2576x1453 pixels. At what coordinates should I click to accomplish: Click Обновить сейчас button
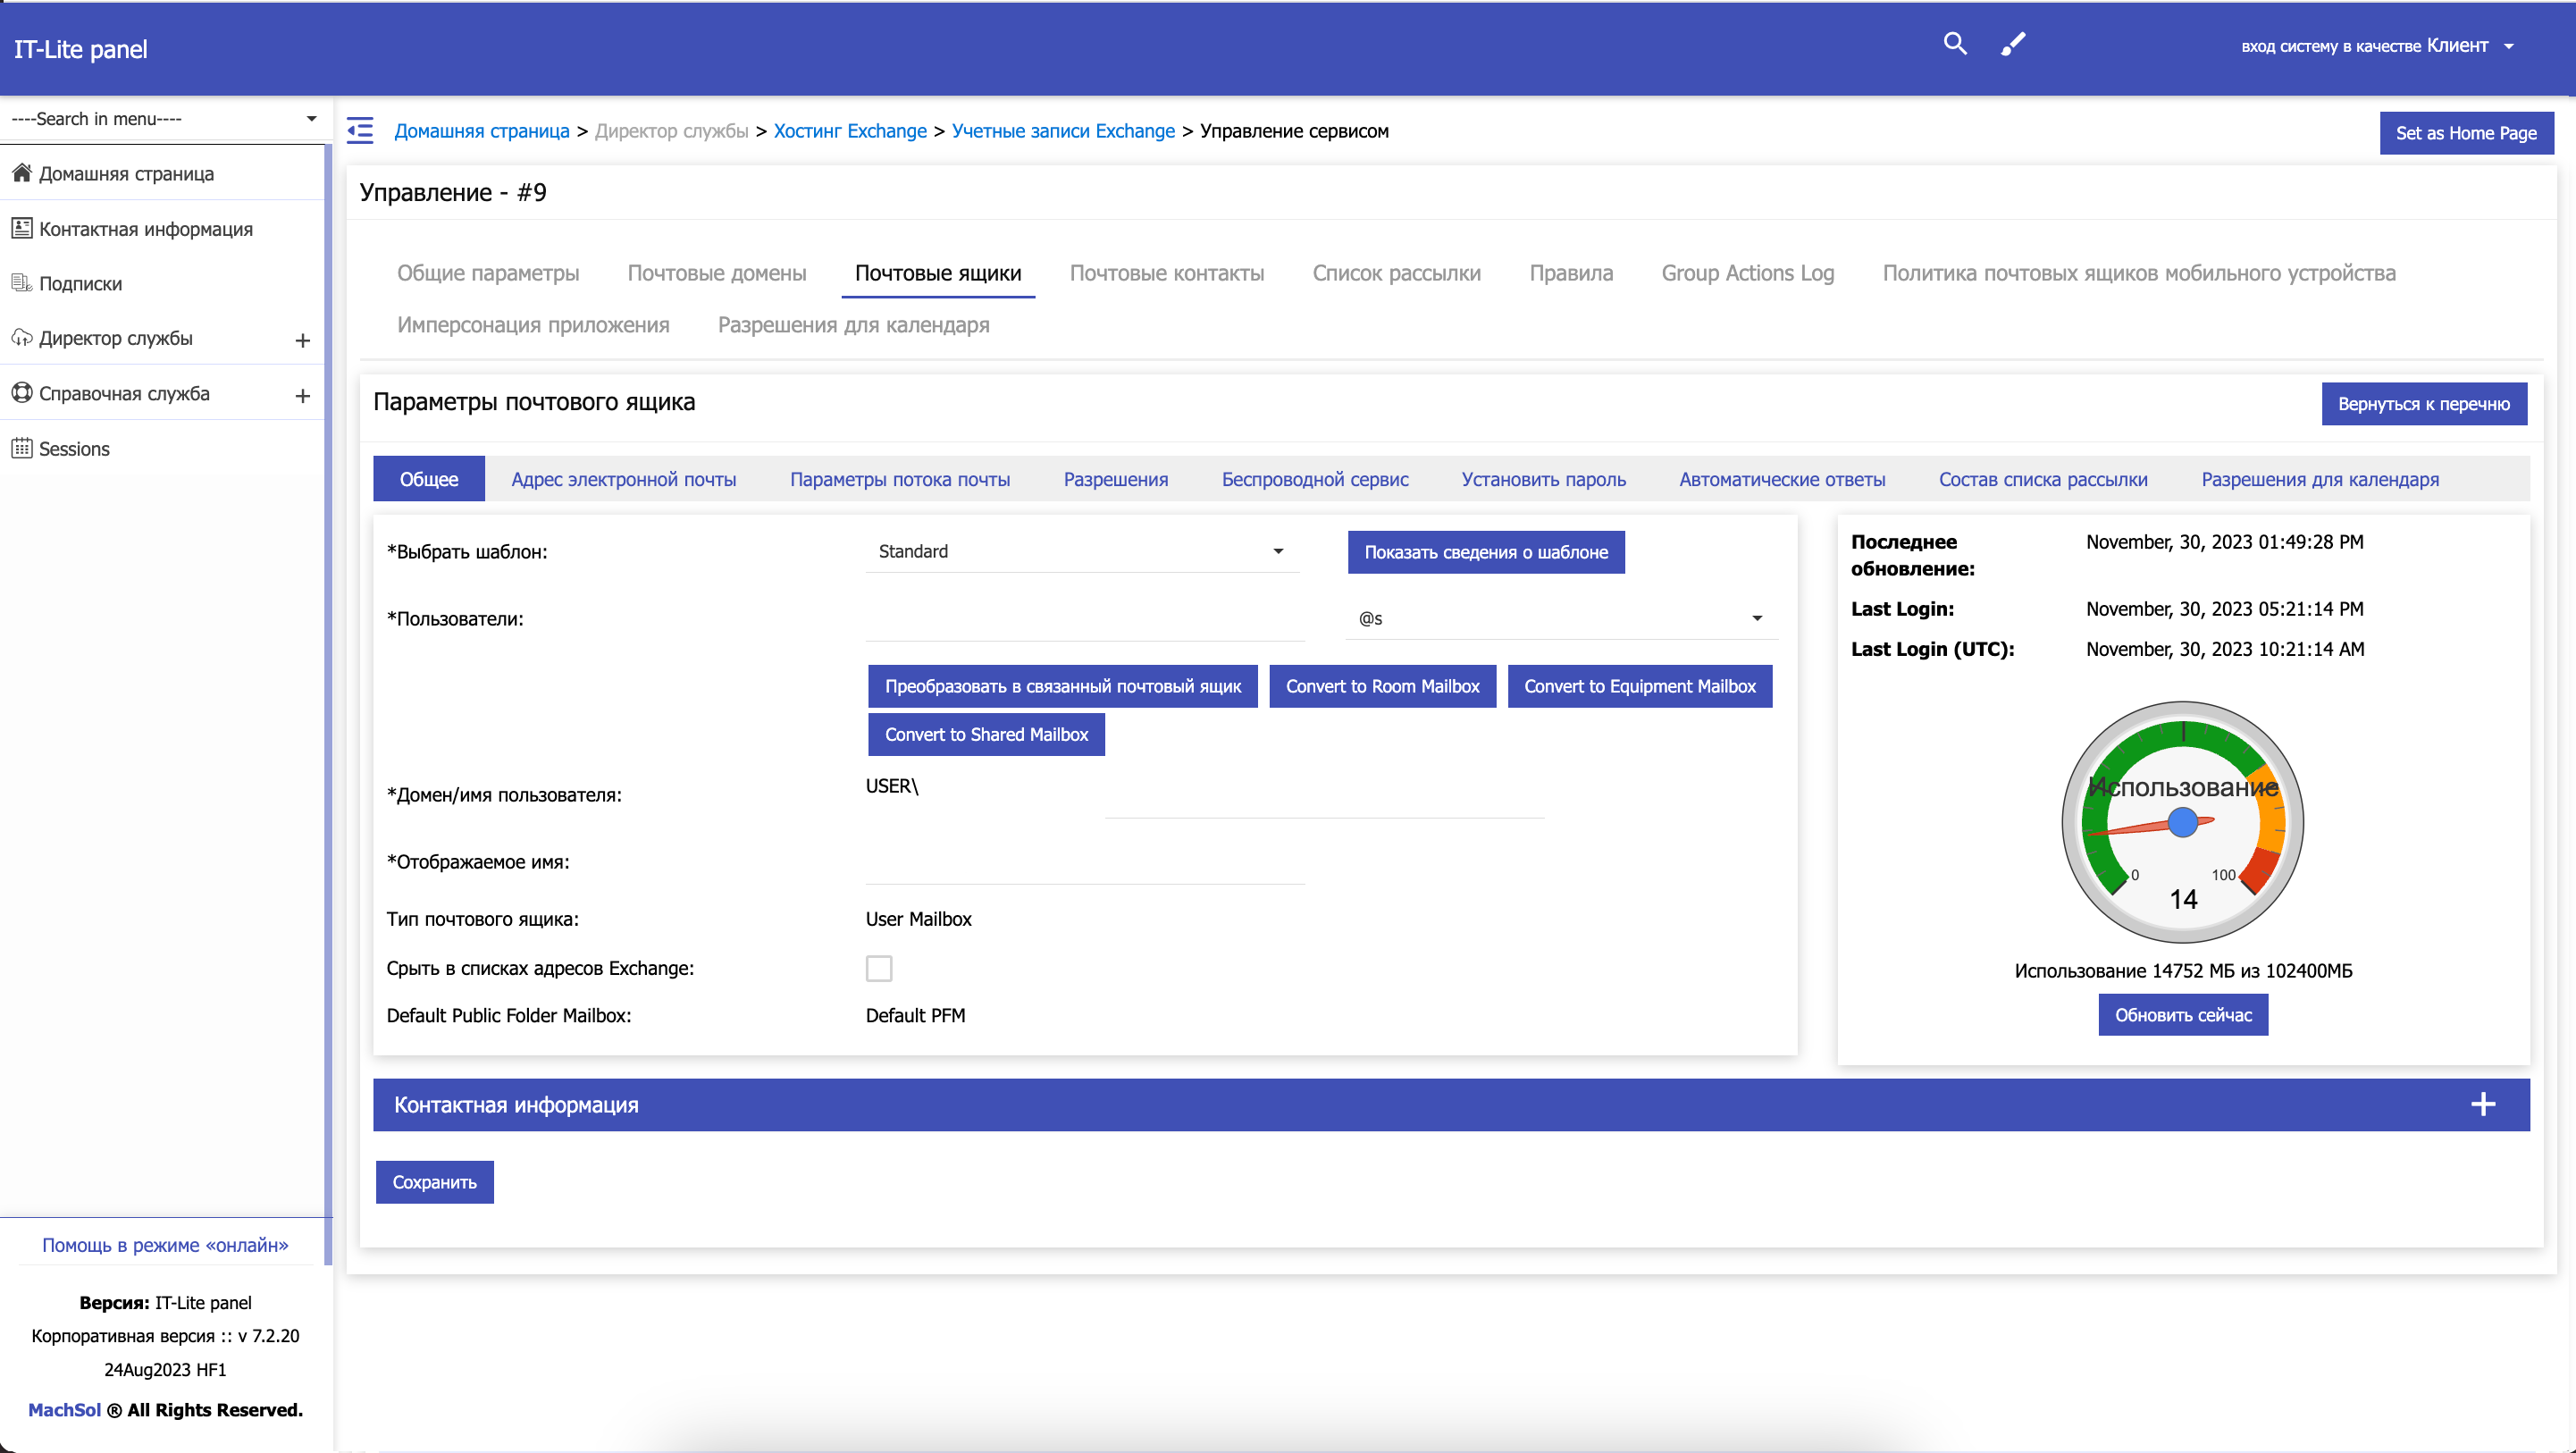tap(2183, 1015)
